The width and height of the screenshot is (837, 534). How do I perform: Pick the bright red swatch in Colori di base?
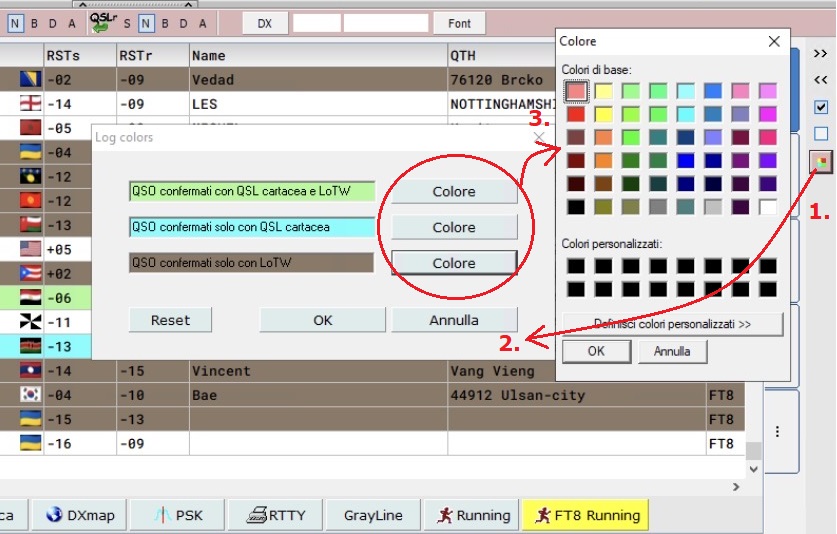point(576,114)
